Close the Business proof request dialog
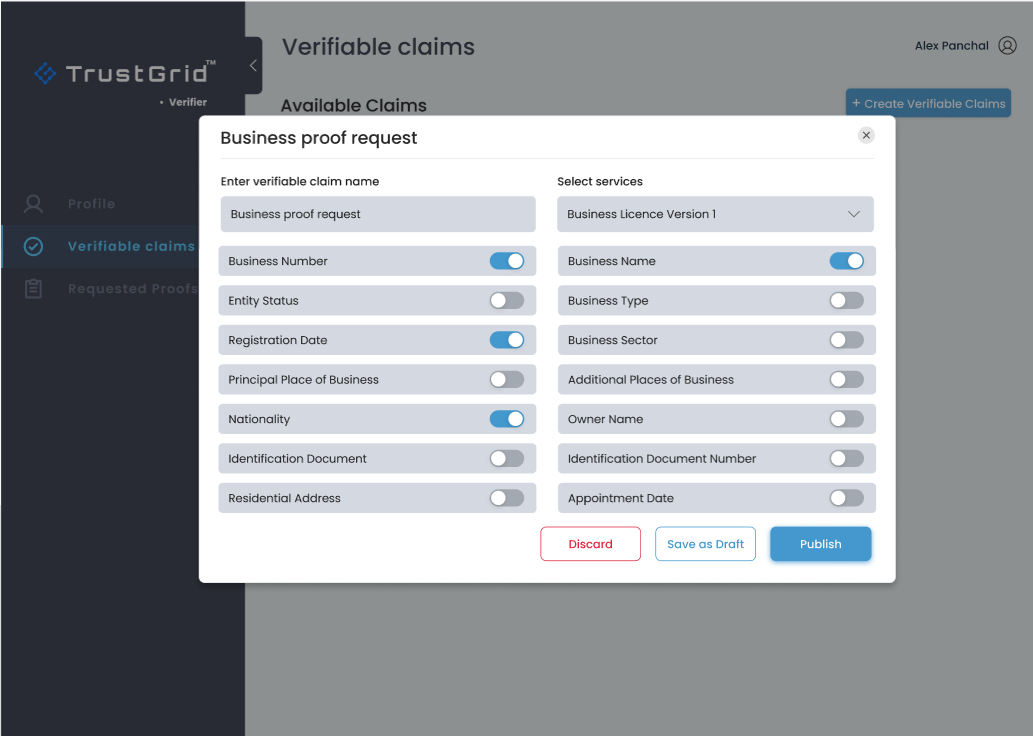 [866, 136]
